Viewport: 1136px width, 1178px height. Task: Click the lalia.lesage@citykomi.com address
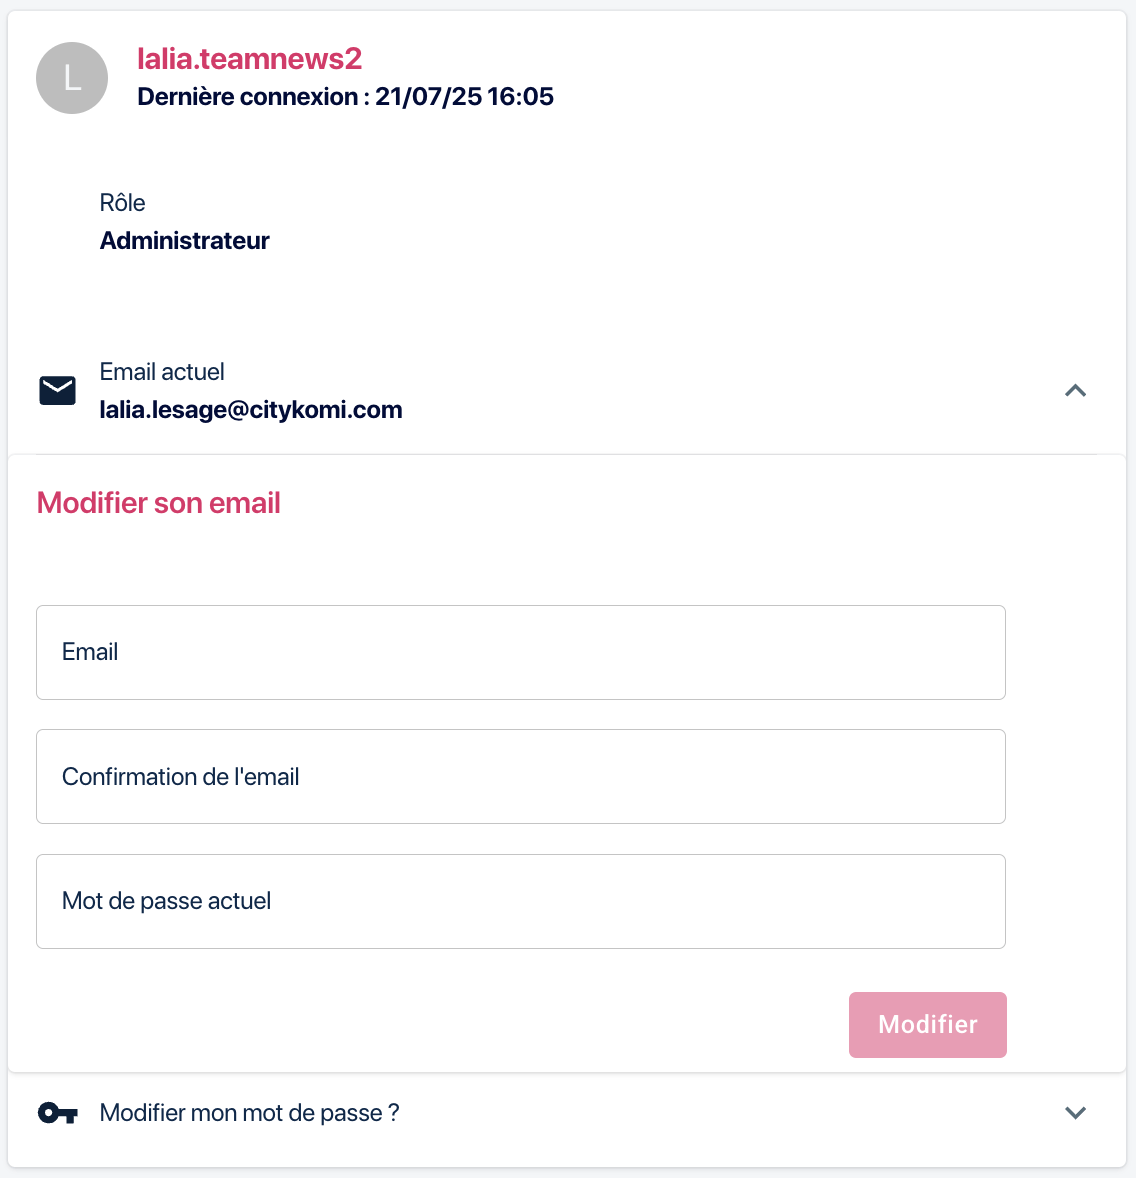[251, 410]
